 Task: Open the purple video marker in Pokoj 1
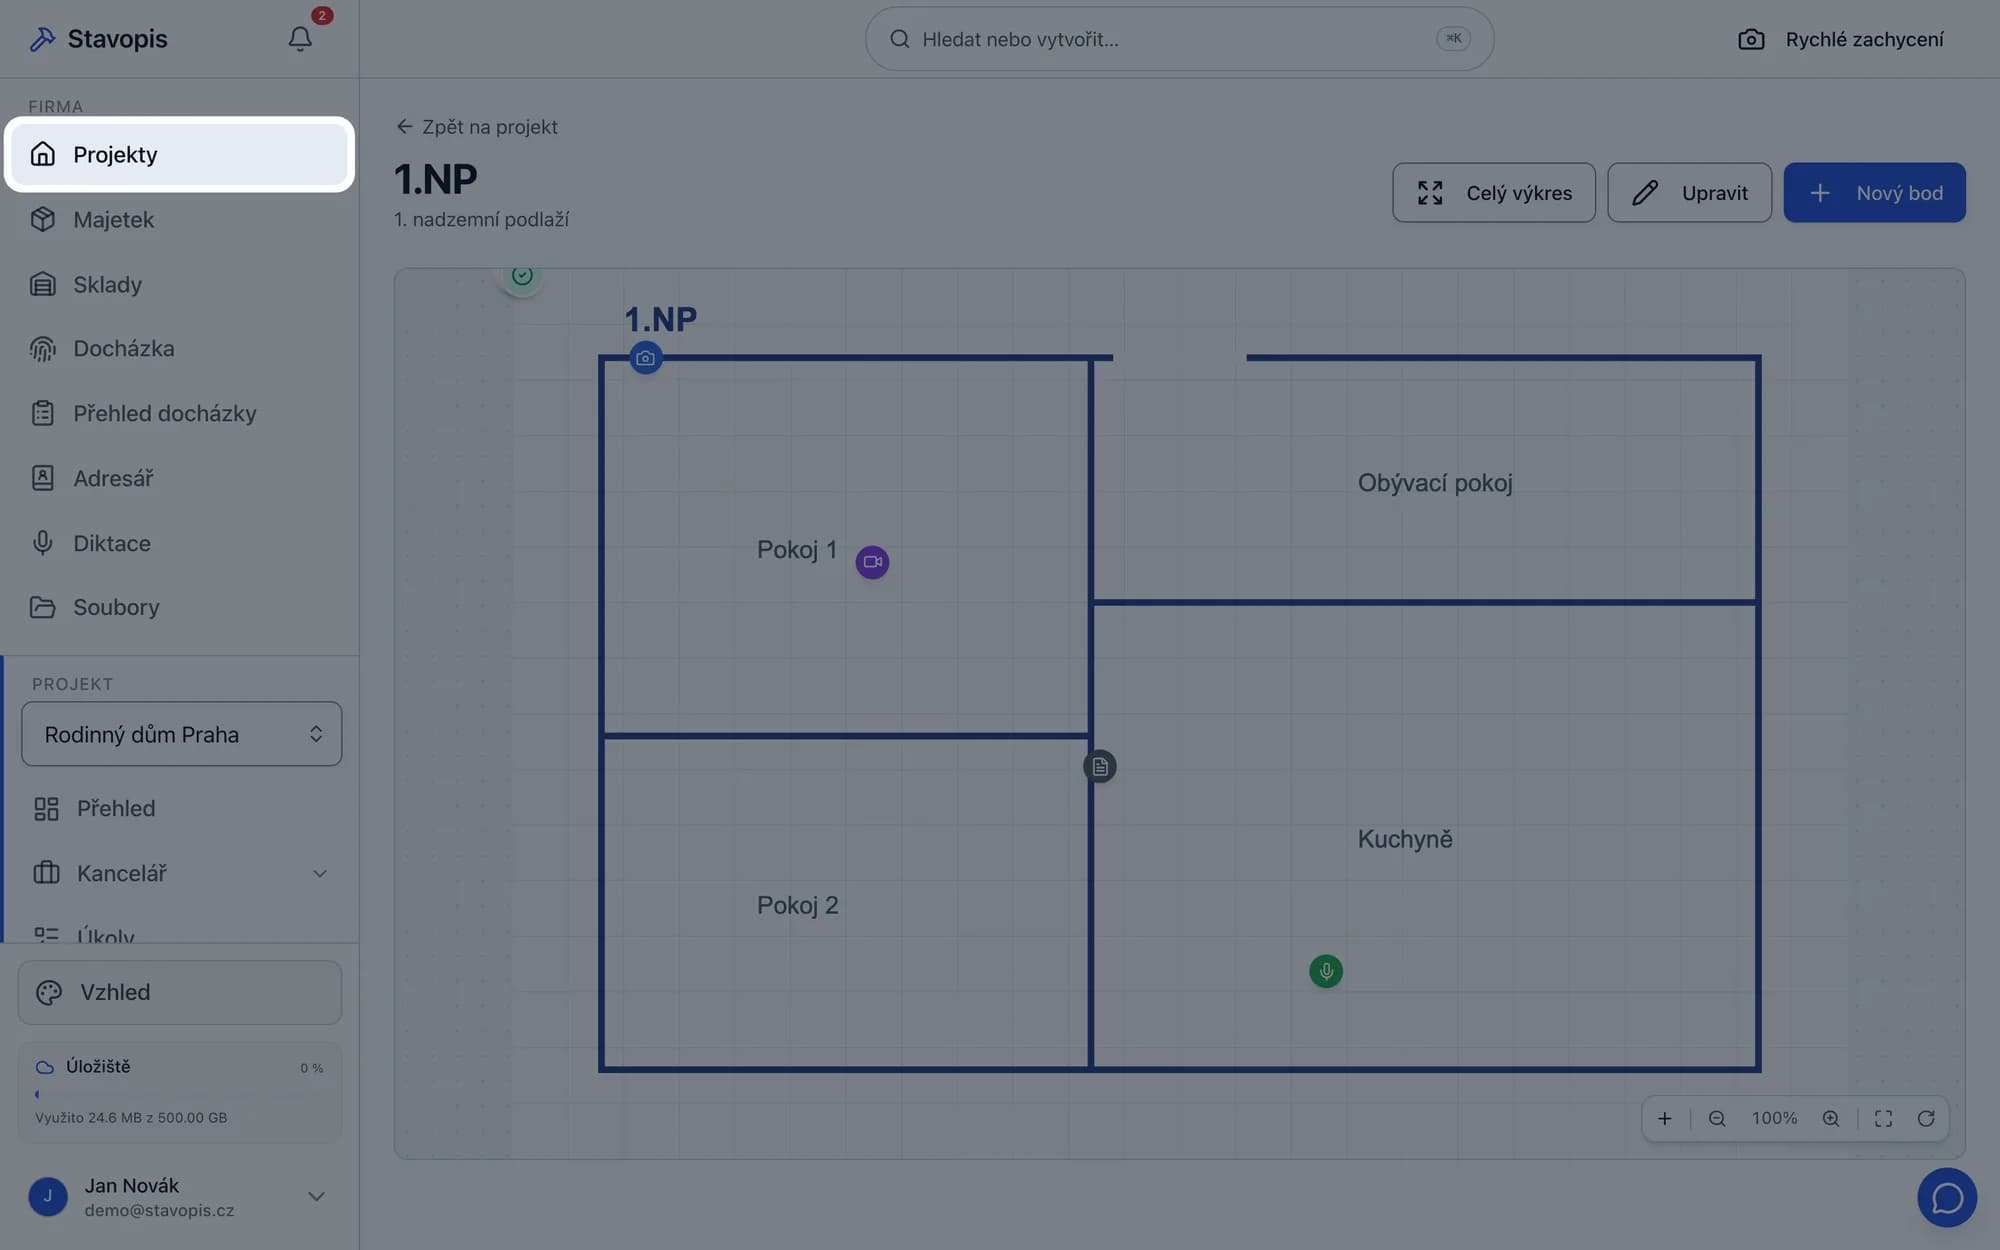click(872, 562)
